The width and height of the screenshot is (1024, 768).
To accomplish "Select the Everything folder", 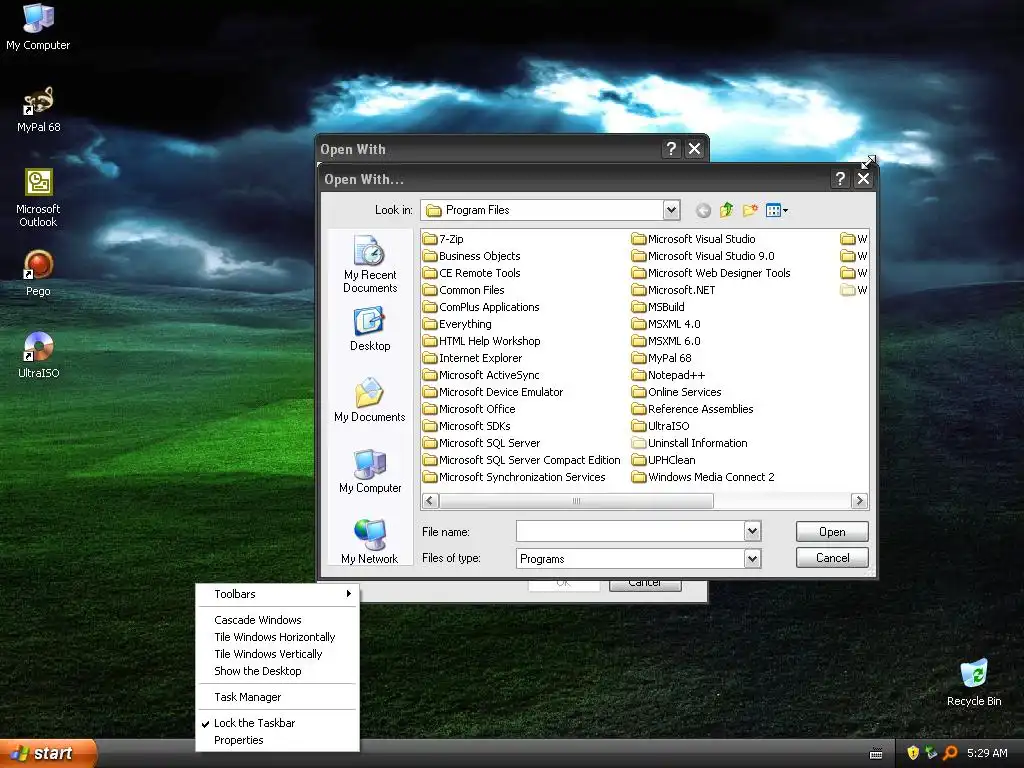I will (x=456, y=324).
